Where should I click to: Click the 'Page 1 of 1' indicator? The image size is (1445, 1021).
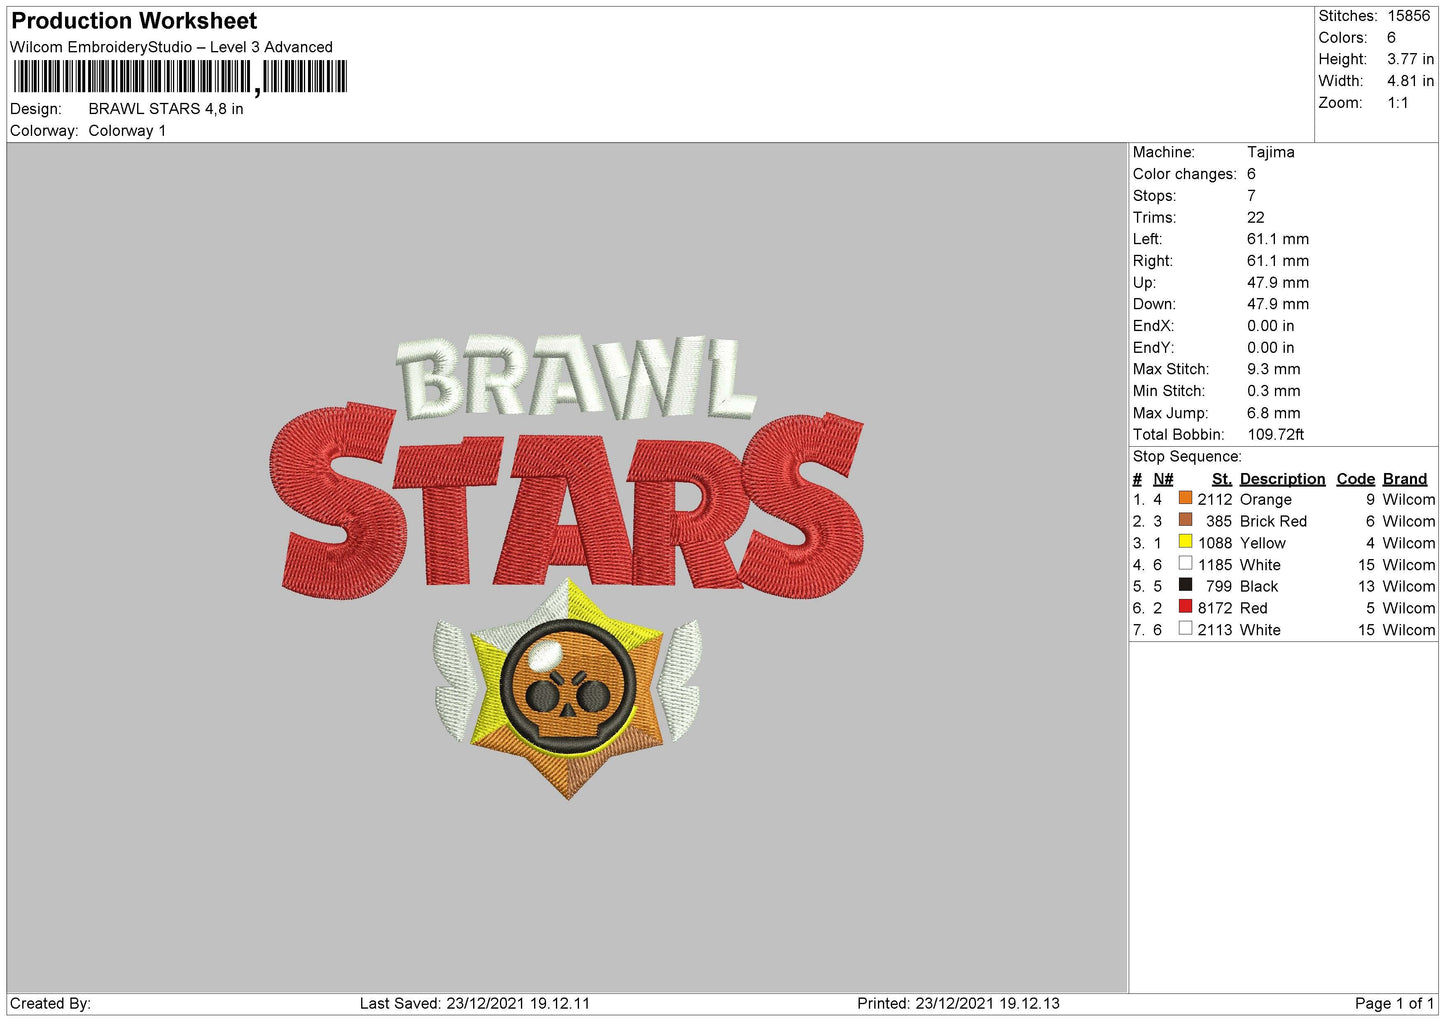(1394, 1003)
